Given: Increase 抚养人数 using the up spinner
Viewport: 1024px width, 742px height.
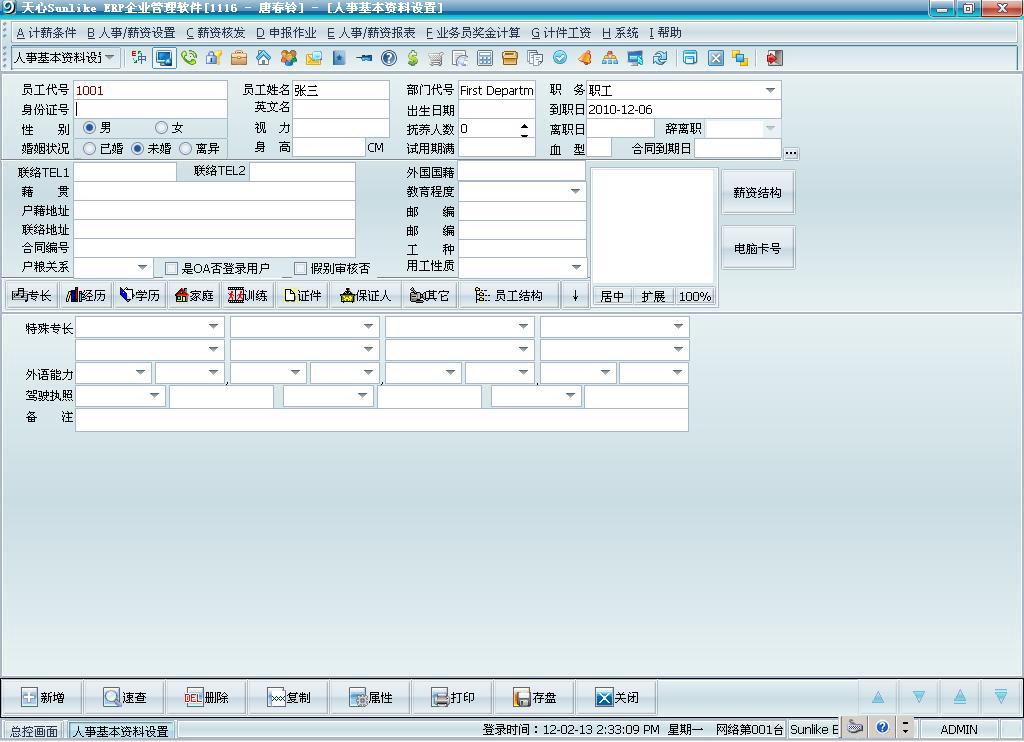Looking at the screenshot, I should point(524,125).
